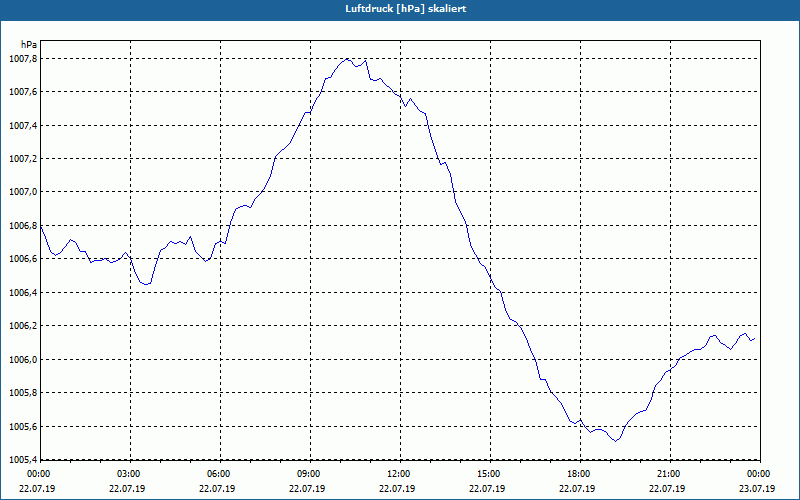
Task: Click the hPa unit label atop the axis
Action: click(x=29, y=44)
